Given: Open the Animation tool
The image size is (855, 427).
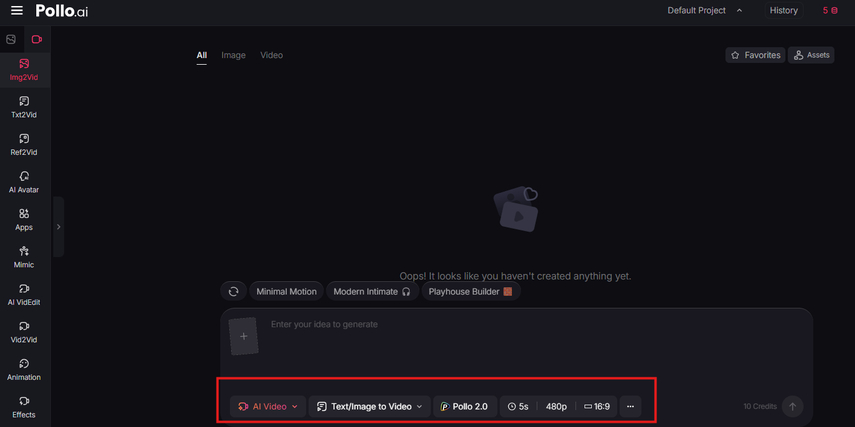Looking at the screenshot, I should [x=24, y=370].
